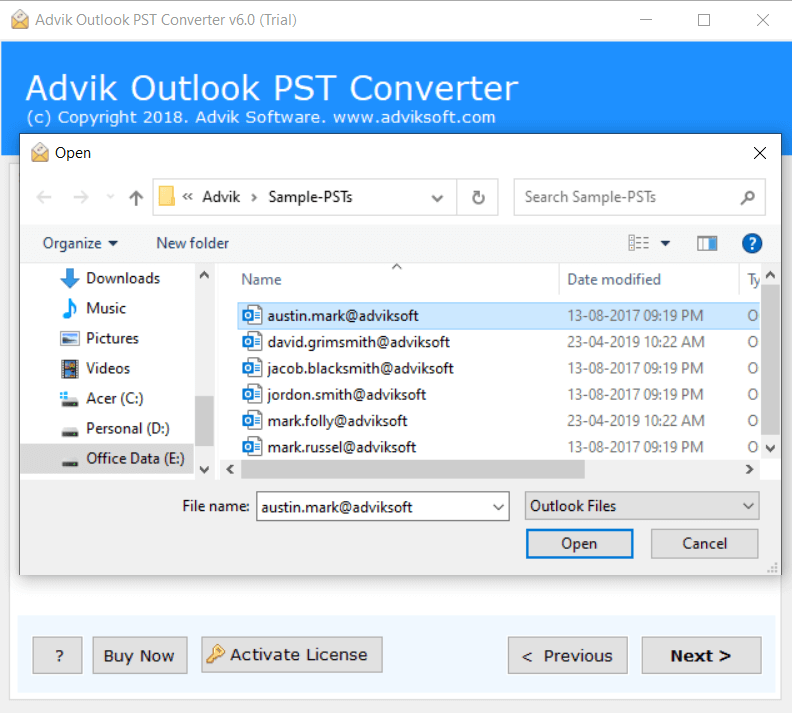Click file list scroll up arrow
This screenshot has height=713, width=792.
point(770,275)
